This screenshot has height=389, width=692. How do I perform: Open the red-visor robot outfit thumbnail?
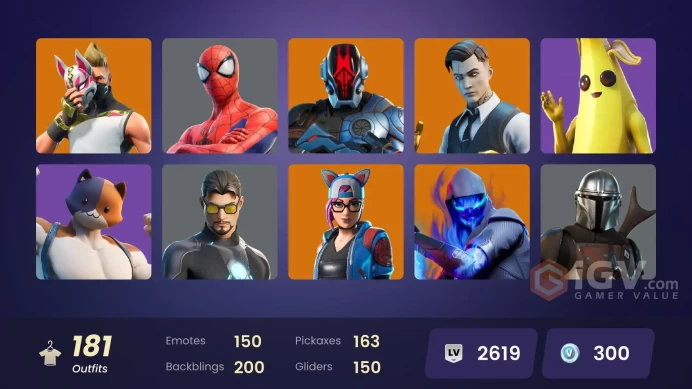[x=346, y=96]
